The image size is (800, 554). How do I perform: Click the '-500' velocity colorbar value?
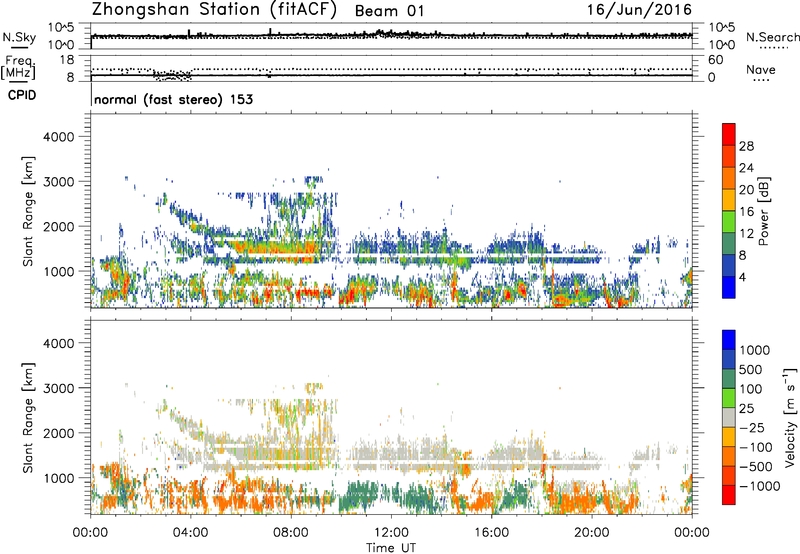(757, 467)
